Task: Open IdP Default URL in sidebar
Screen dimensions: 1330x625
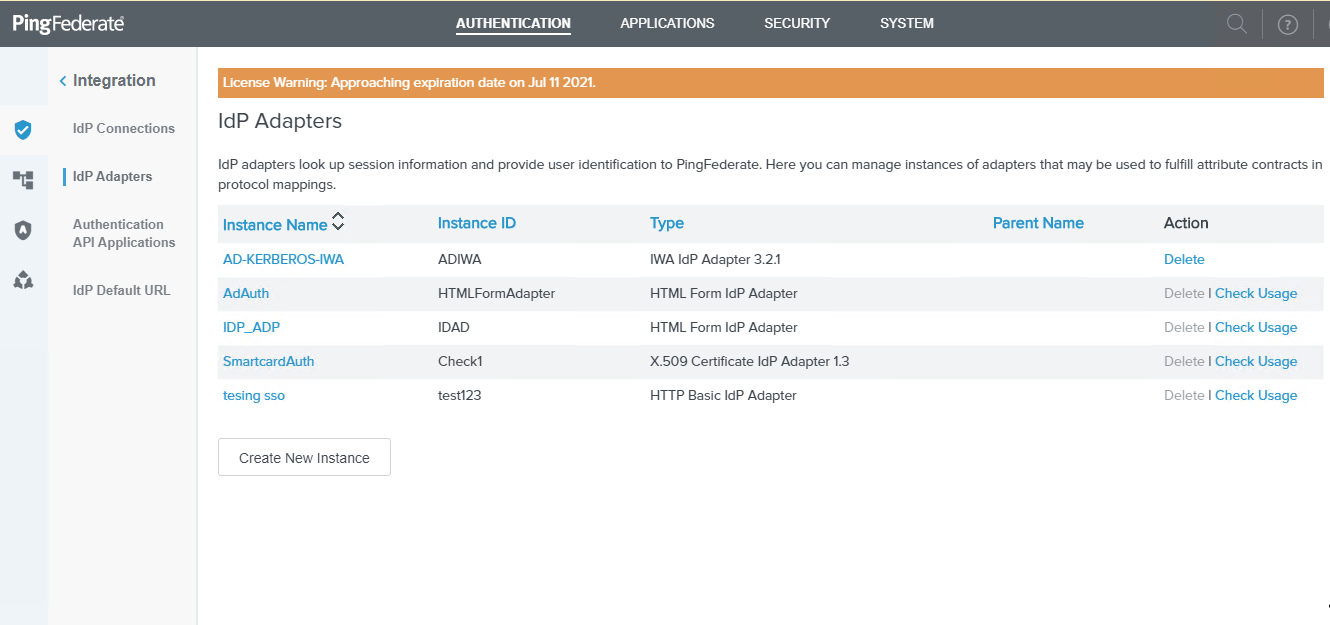Action: coord(122,290)
